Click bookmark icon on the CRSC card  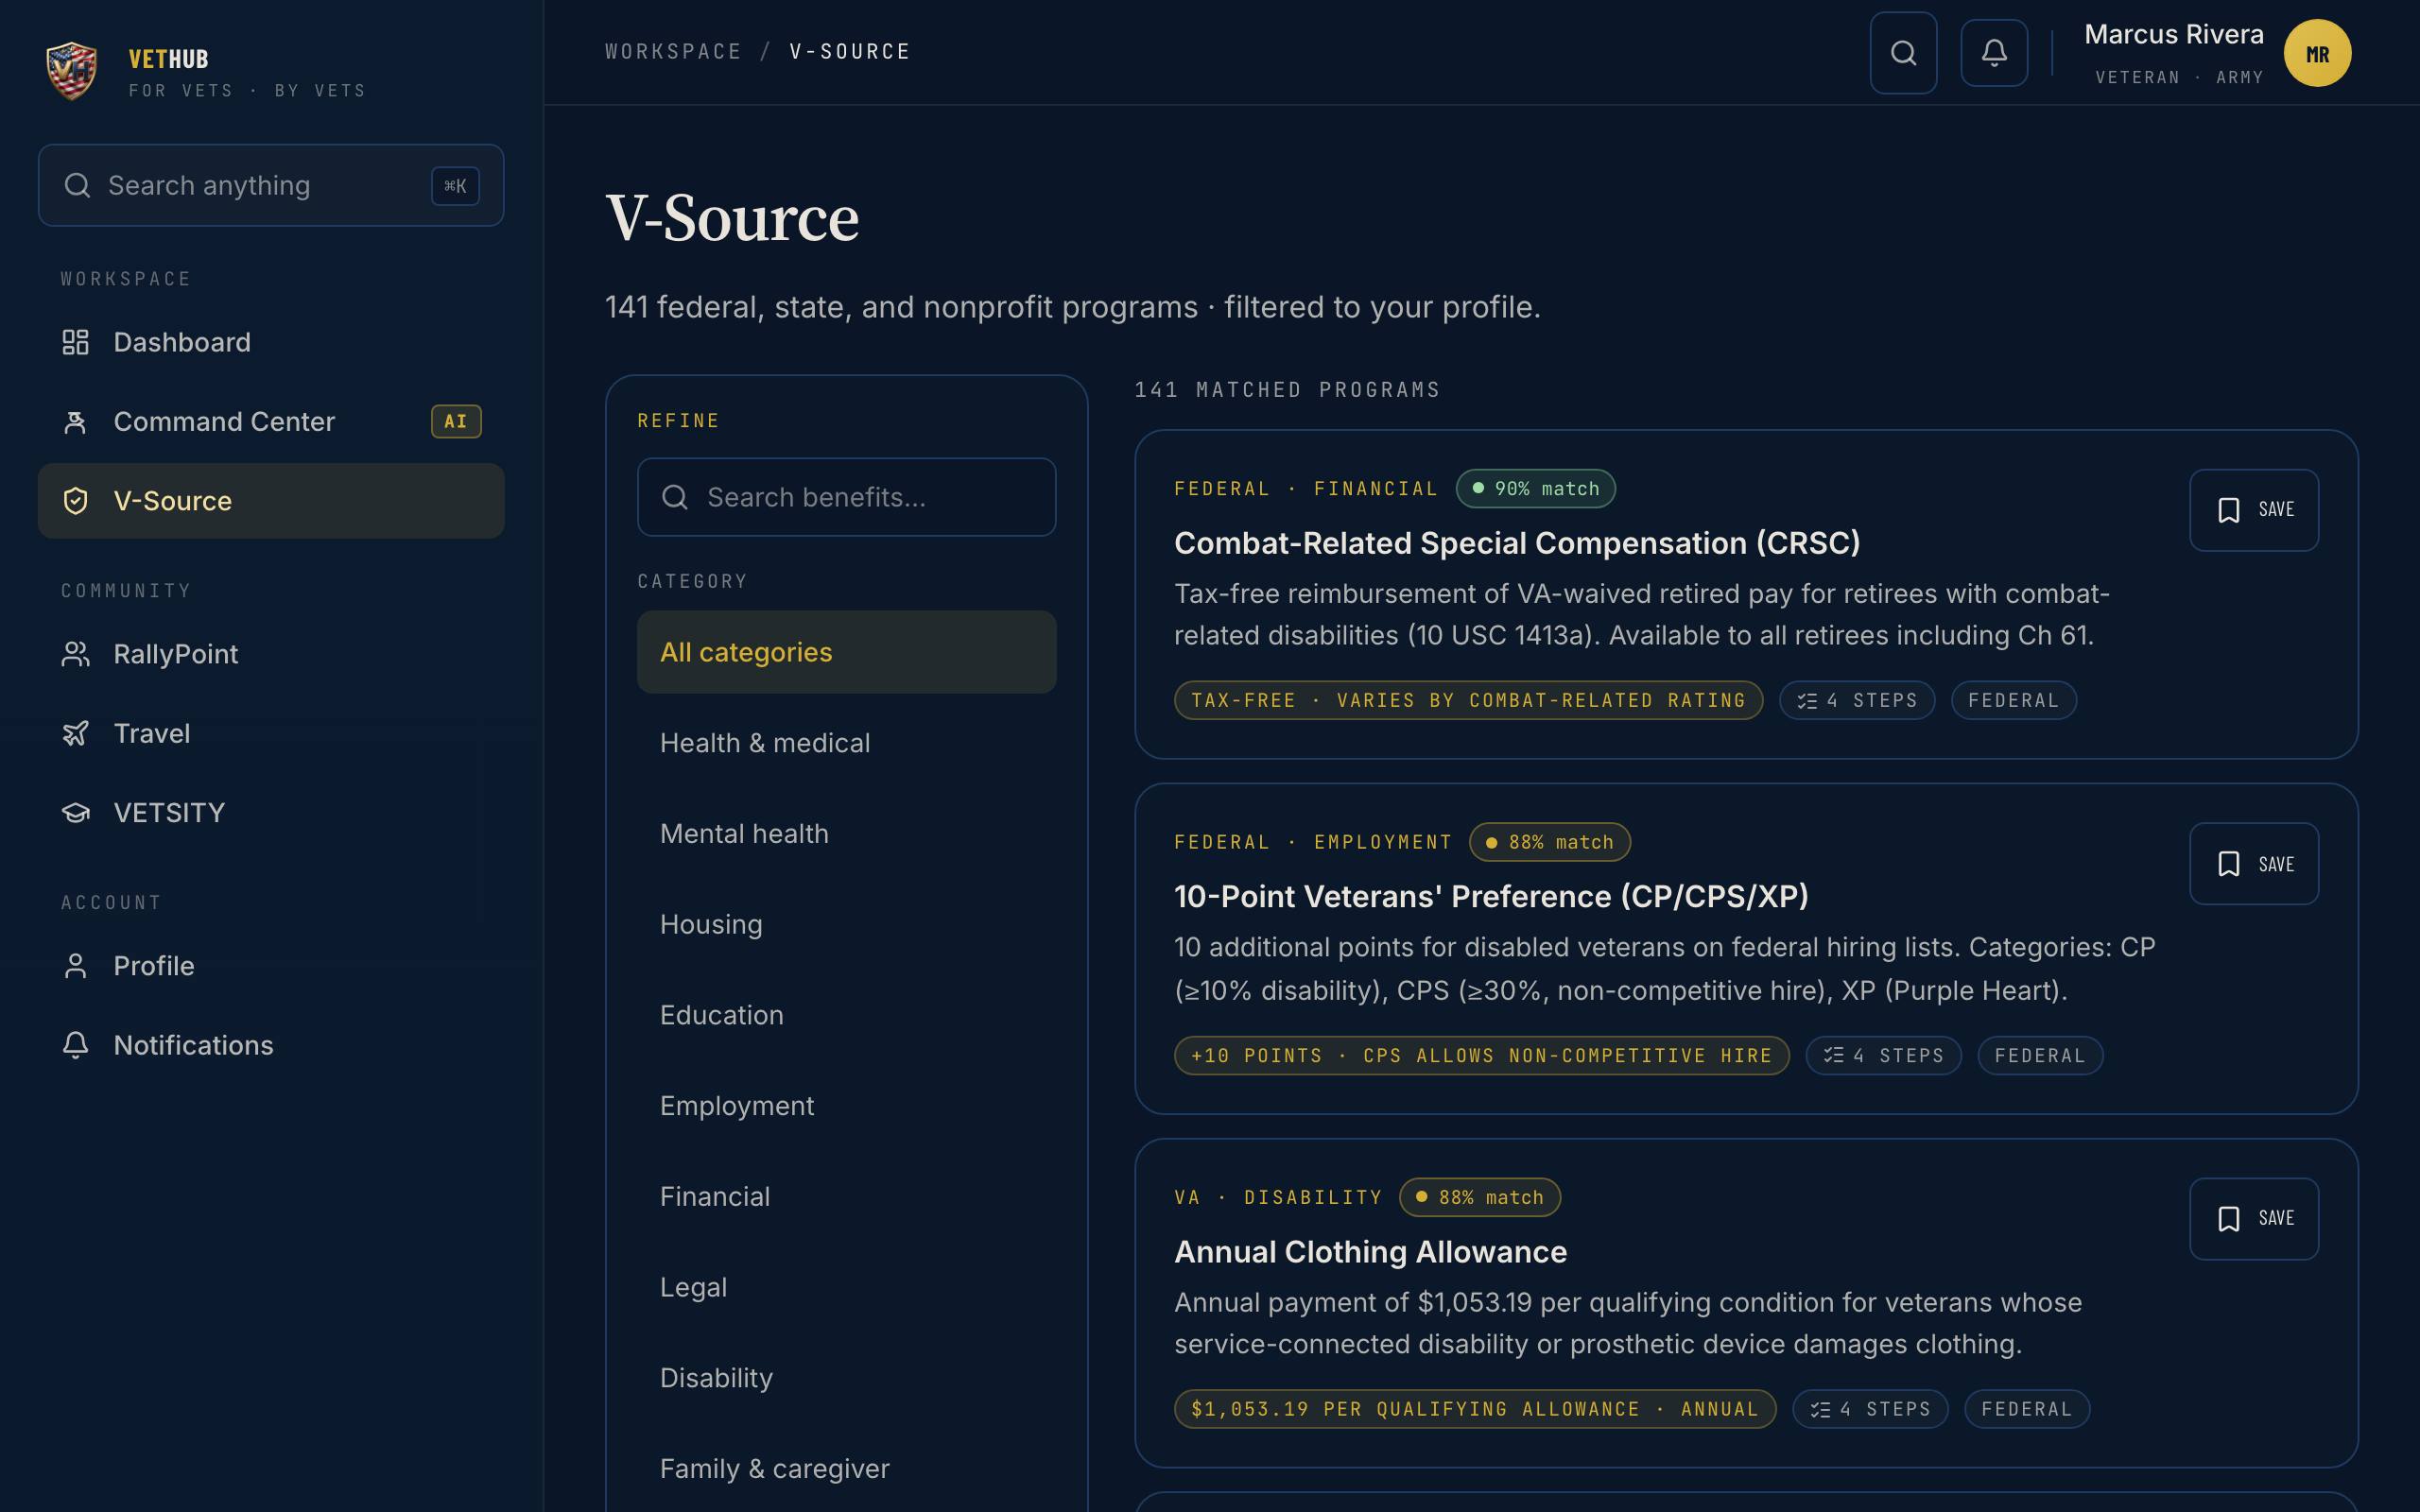pyautogui.click(x=2228, y=510)
